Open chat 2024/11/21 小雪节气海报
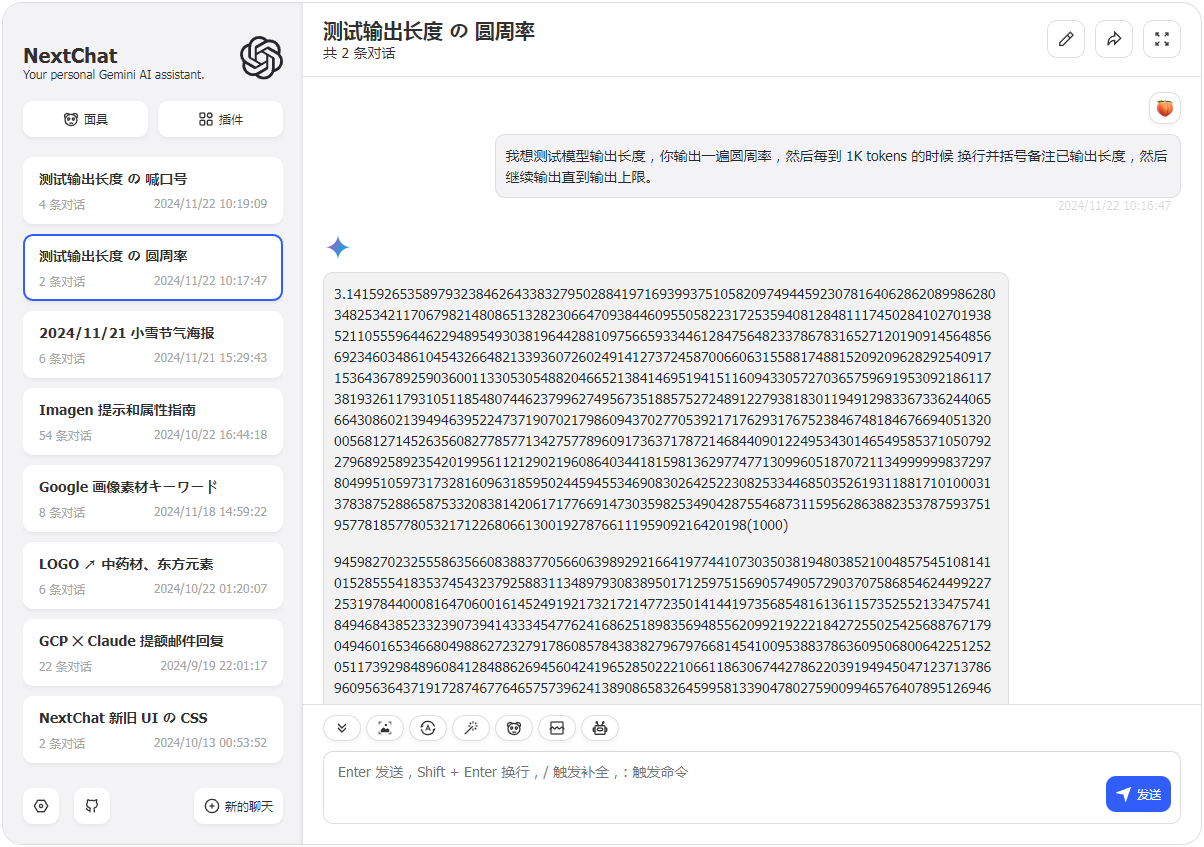Screen dimensions: 1204x847 pos(153,345)
